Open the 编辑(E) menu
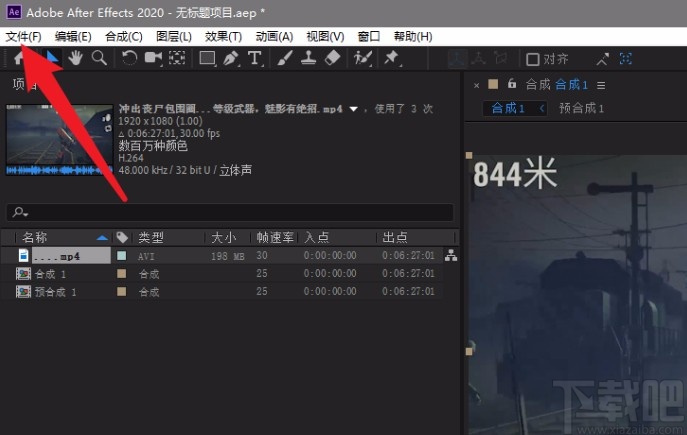Viewport: 687px width, 435px height. pos(73,36)
